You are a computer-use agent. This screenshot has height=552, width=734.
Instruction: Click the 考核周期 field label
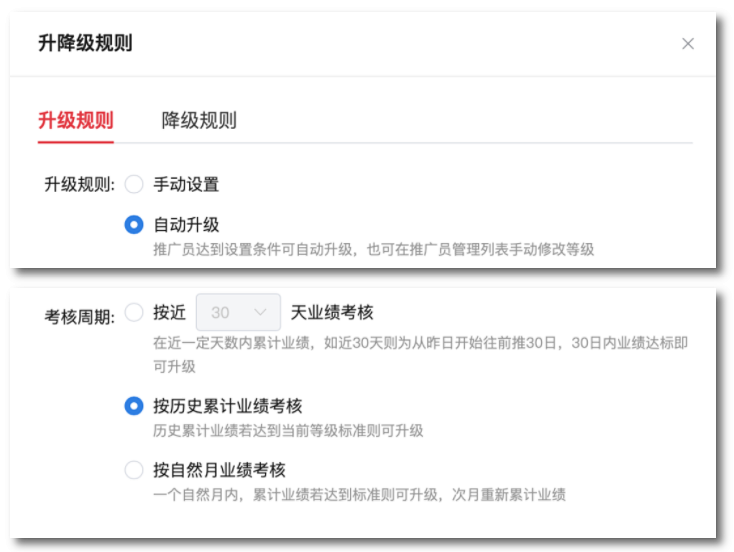click(x=80, y=317)
